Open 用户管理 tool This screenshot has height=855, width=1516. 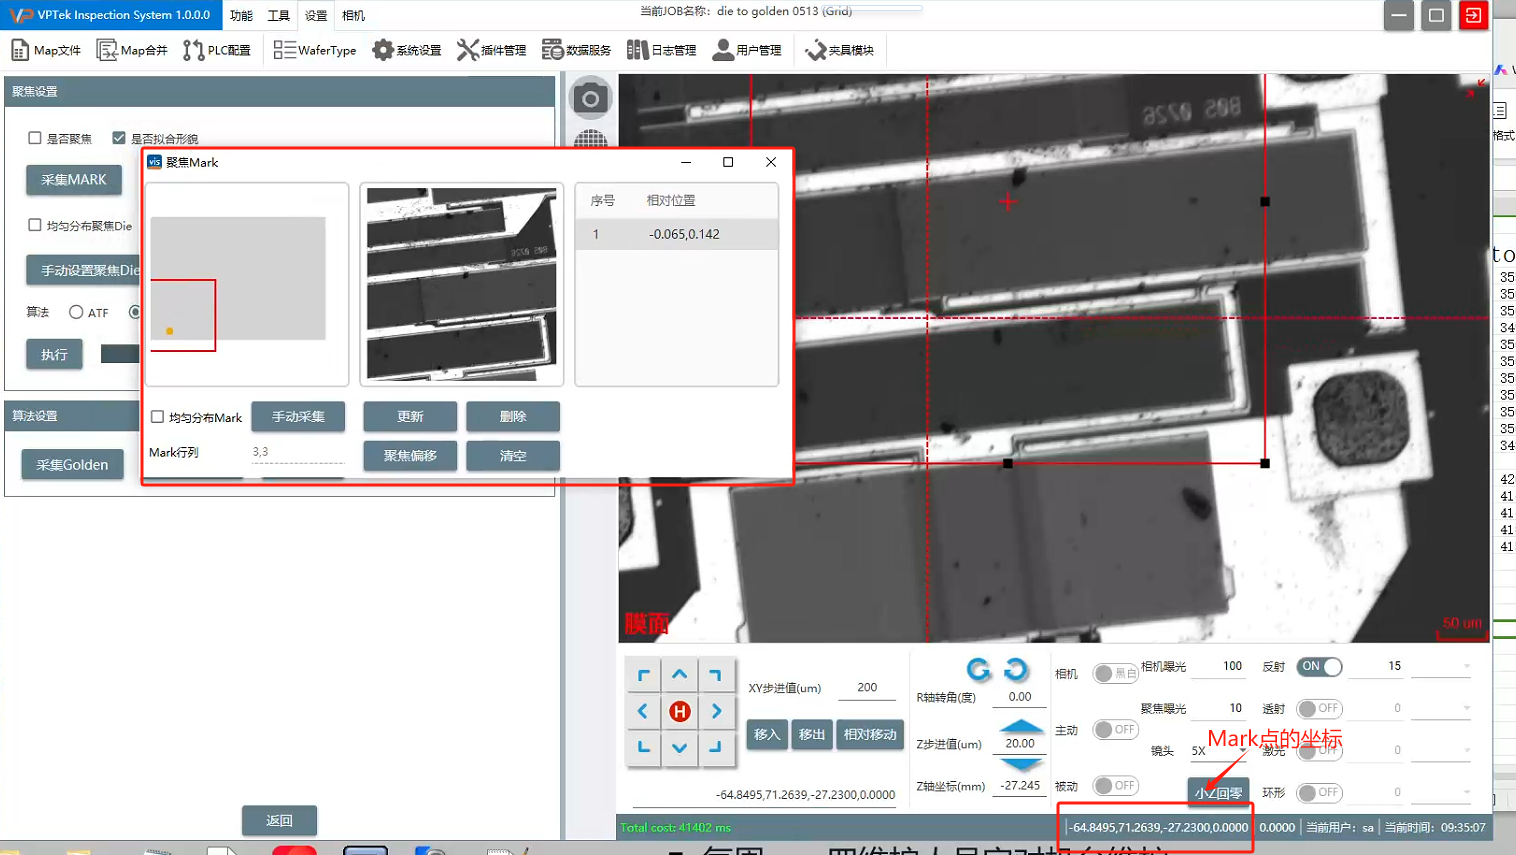point(747,50)
